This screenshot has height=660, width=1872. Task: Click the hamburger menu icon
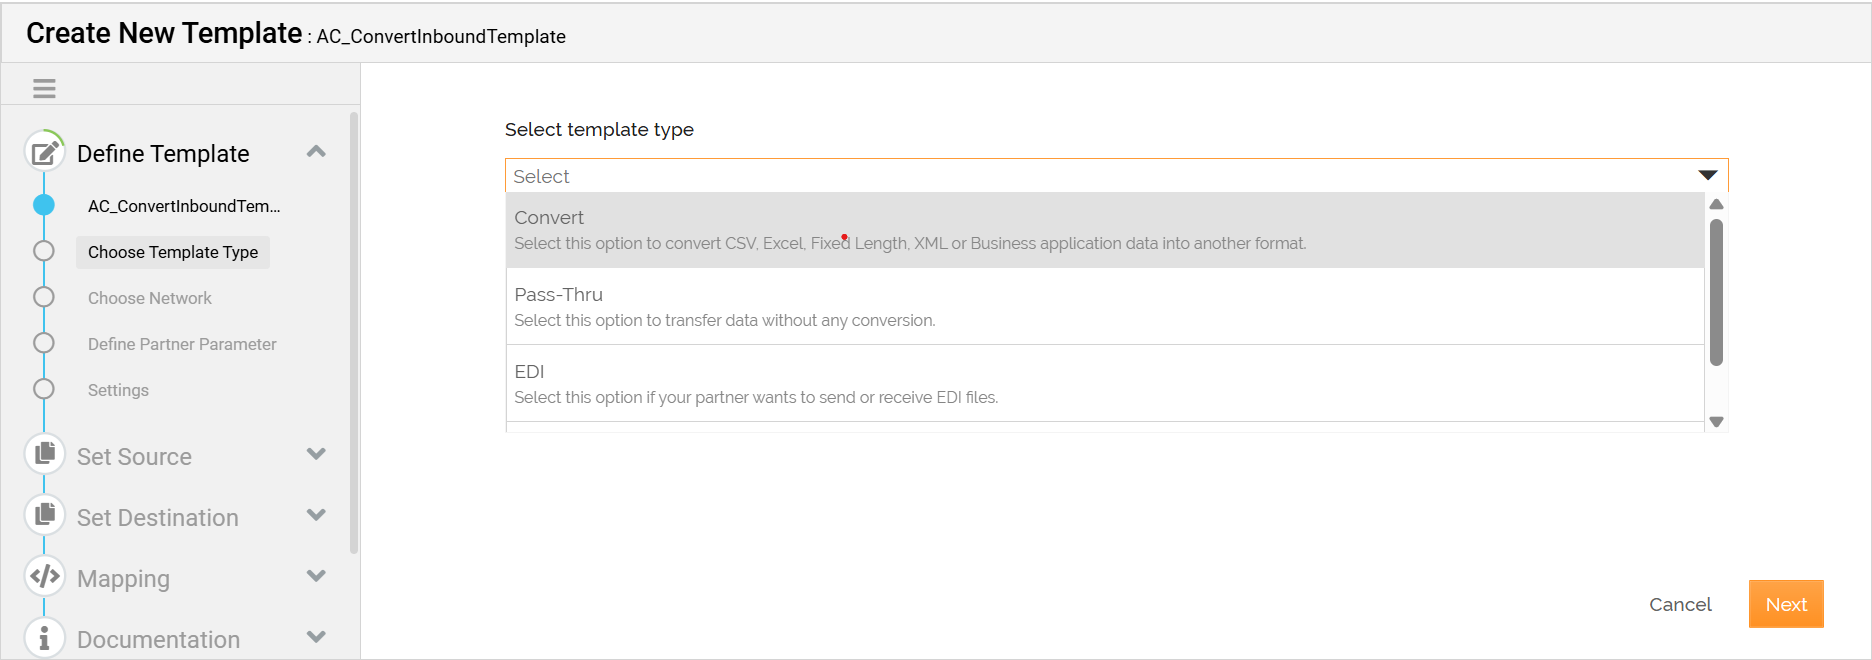click(x=44, y=88)
